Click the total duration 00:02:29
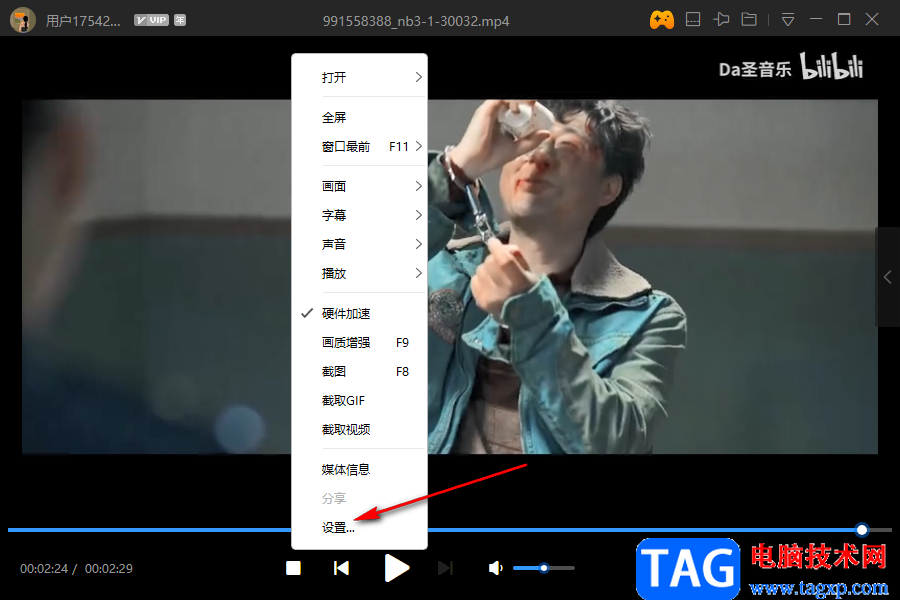900x600 pixels. pyautogui.click(x=108, y=568)
